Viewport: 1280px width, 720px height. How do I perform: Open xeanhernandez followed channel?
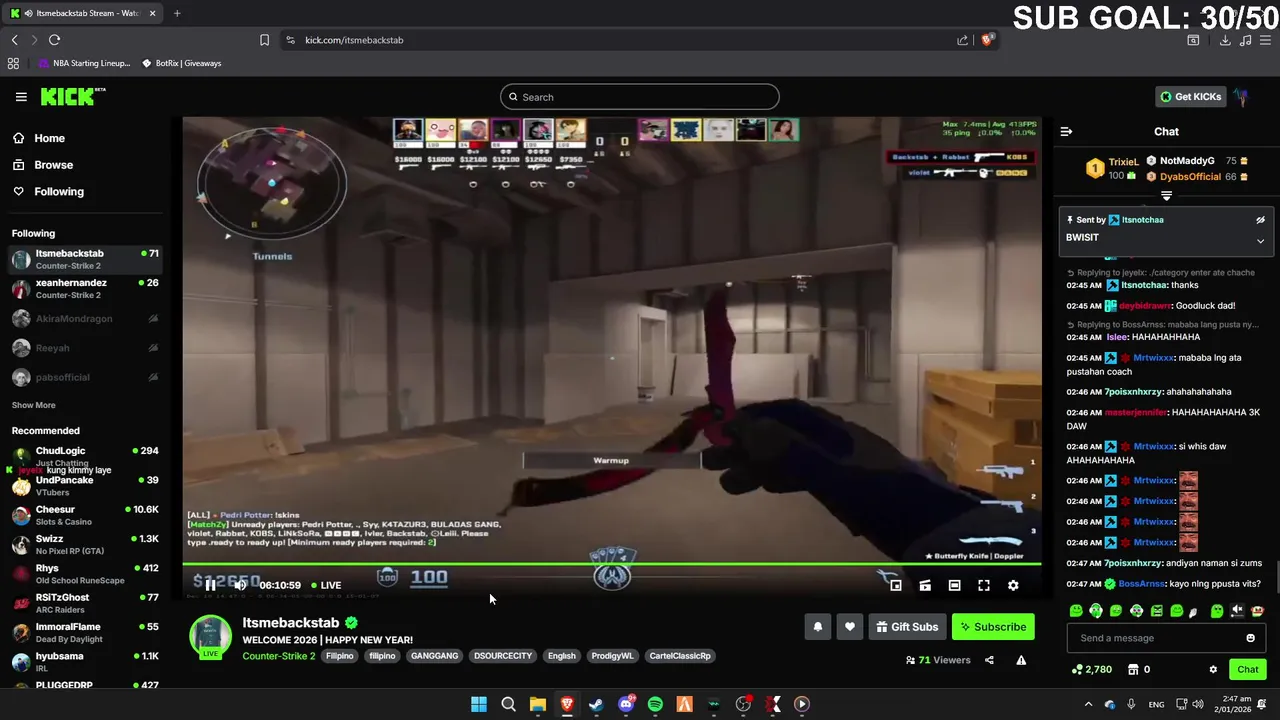[85, 289]
